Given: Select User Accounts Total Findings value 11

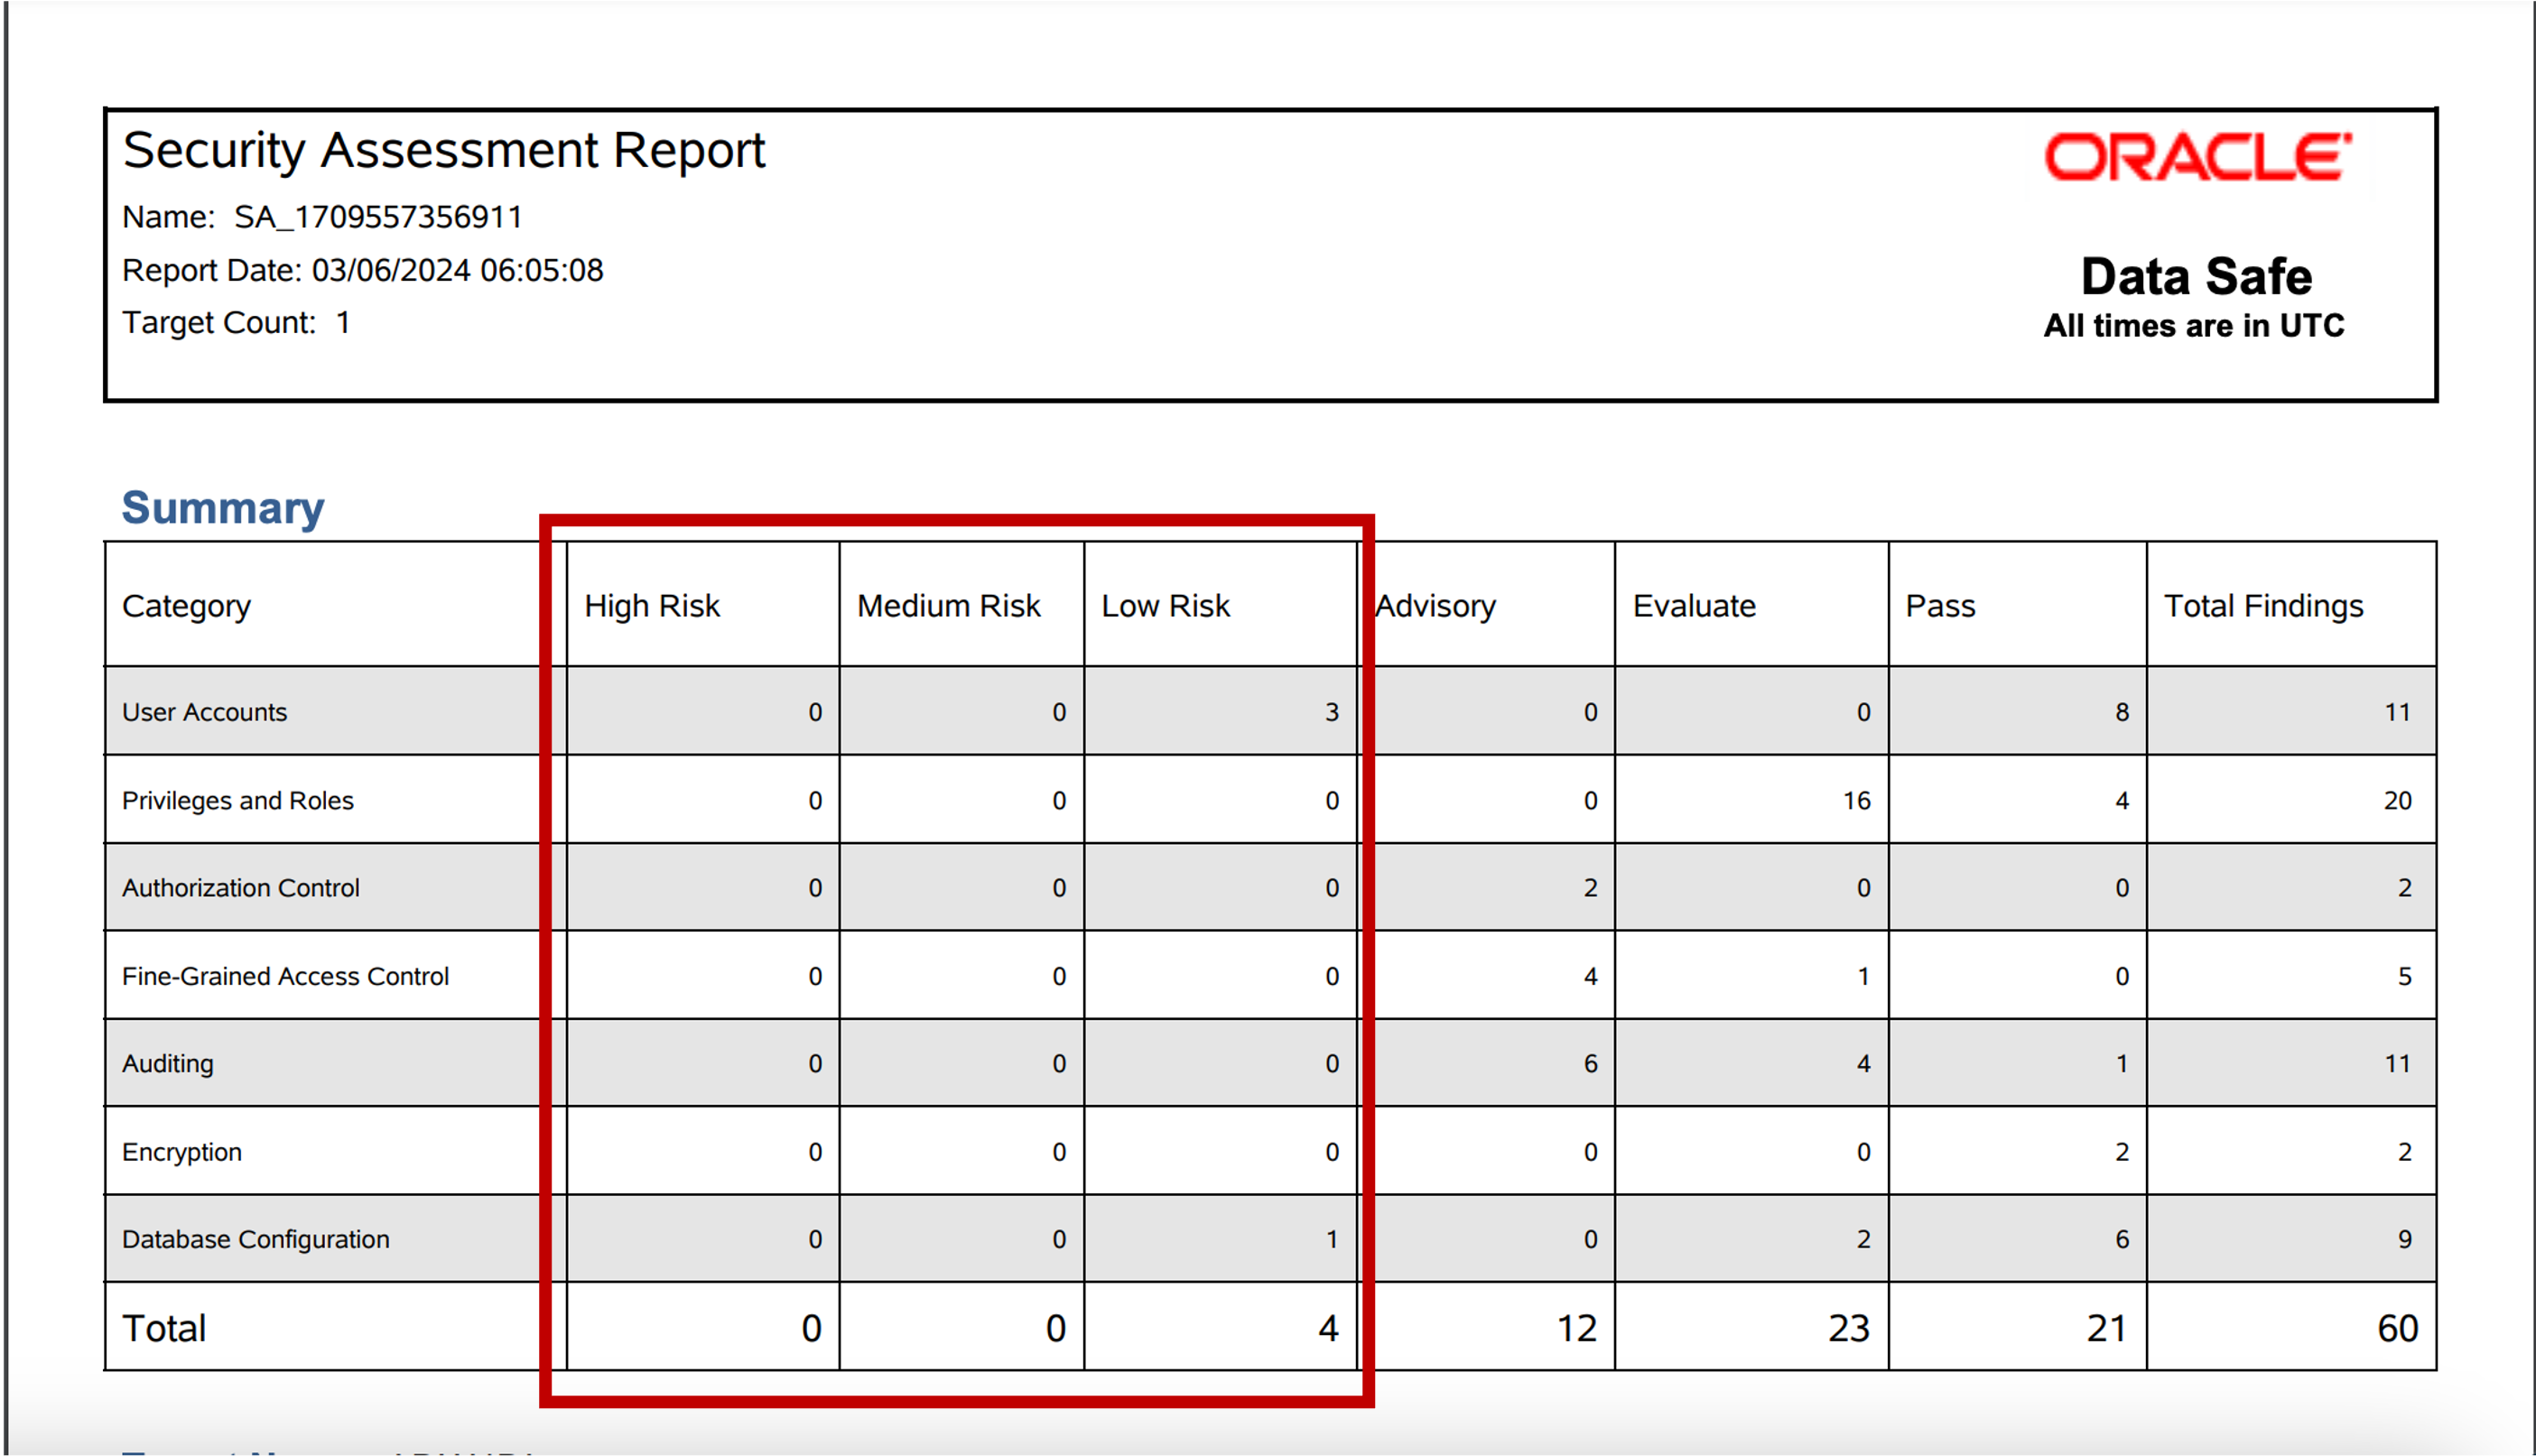Looking at the screenshot, I should point(2398,712).
